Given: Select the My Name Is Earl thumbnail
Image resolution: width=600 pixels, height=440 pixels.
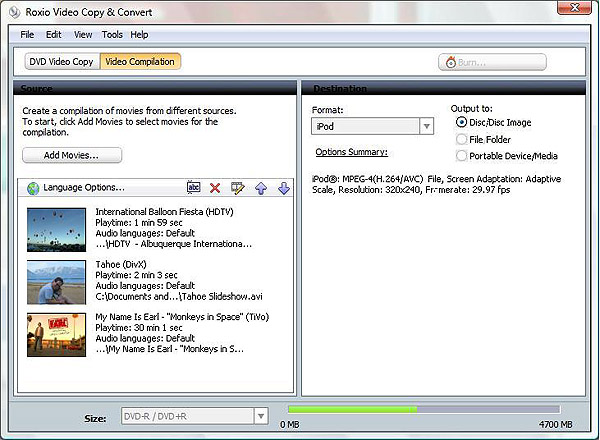Looking at the screenshot, I should point(56,335).
